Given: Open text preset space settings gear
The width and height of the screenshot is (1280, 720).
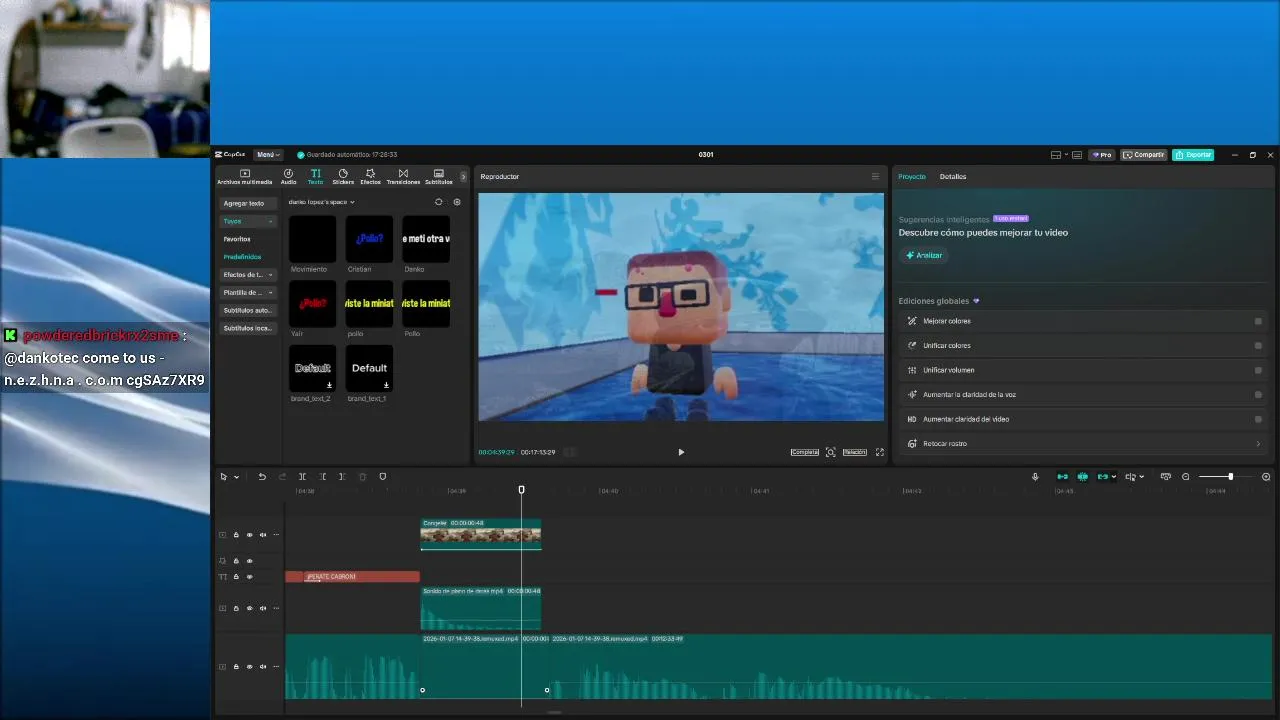Looking at the screenshot, I should tap(457, 202).
